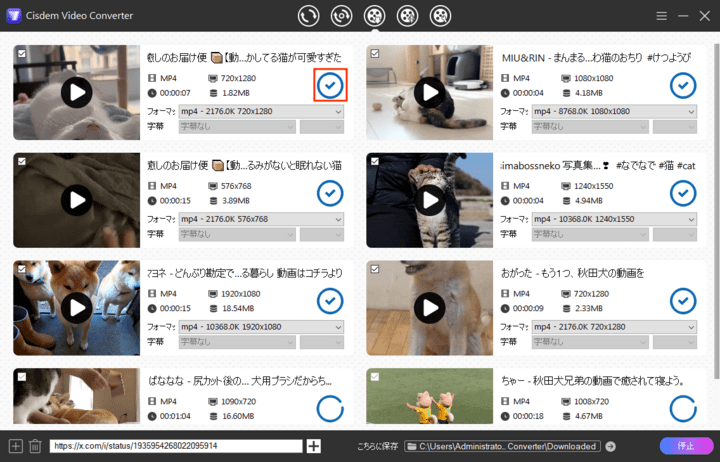Open the fourth film-reel tab icon

pos(407,16)
